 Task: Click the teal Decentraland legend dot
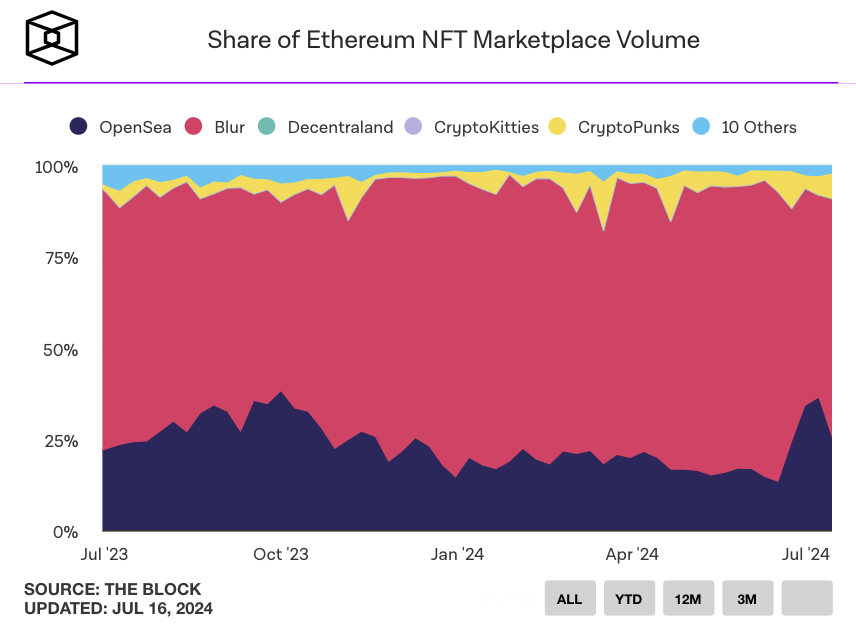coord(266,127)
